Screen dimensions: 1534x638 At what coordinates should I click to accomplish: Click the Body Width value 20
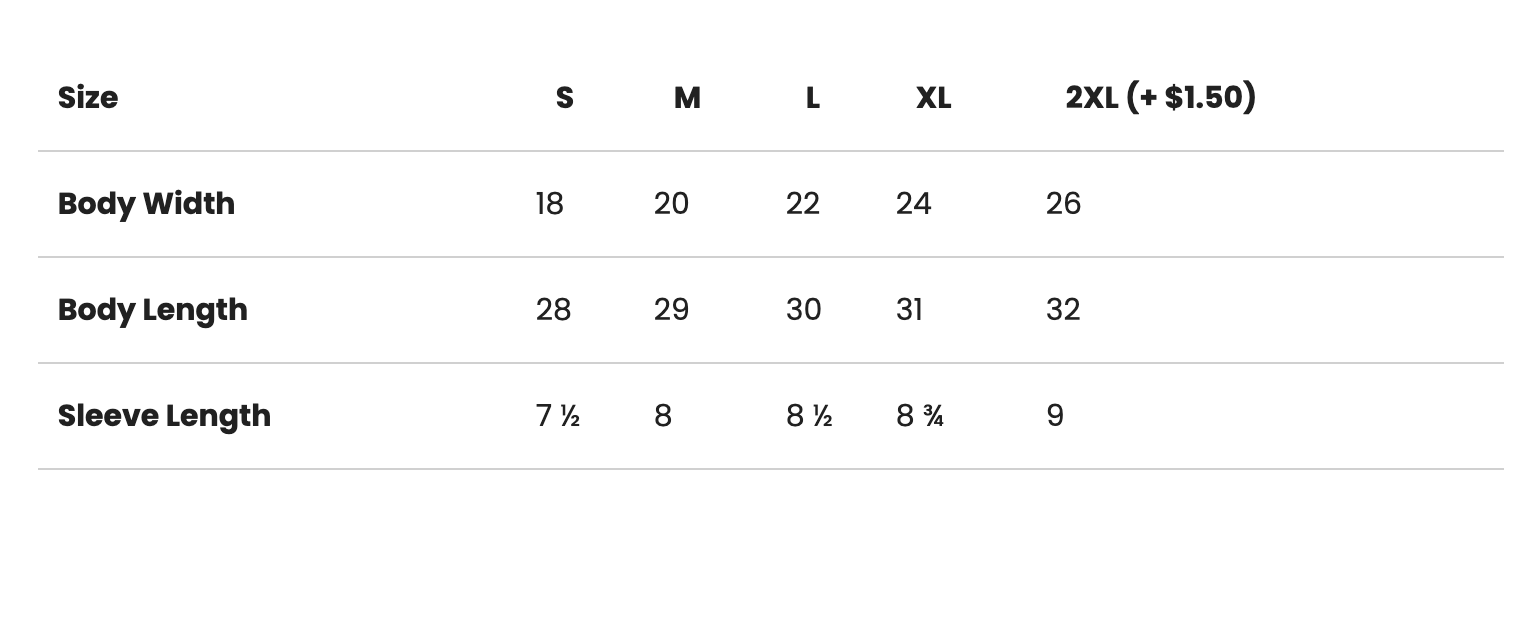(x=671, y=204)
